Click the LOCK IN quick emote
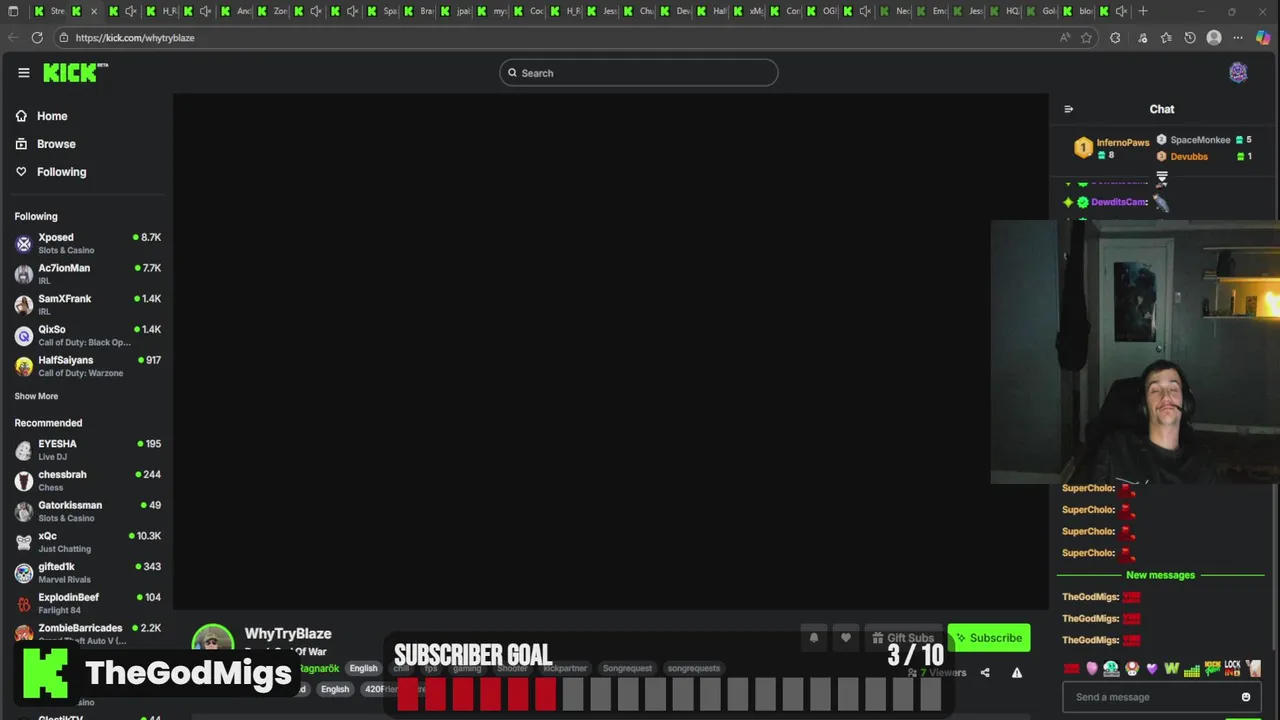Viewport: 1280px width, 720px height. (x=1233, y=668)
